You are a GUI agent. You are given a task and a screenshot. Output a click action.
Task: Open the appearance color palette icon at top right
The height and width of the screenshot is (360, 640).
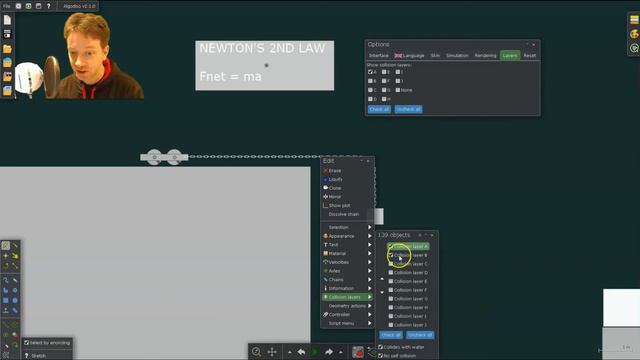coord(634,34)
